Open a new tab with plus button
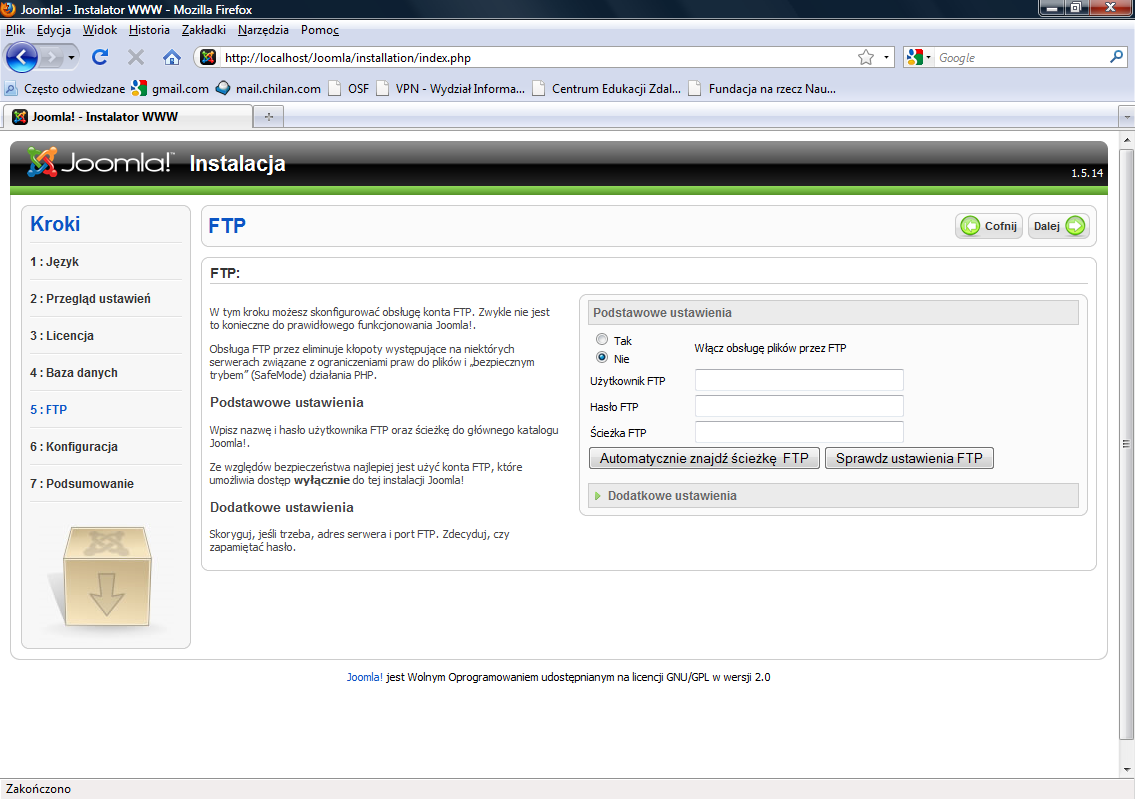This screenshot has height=800, width=1135. click(x=269, y=117)
